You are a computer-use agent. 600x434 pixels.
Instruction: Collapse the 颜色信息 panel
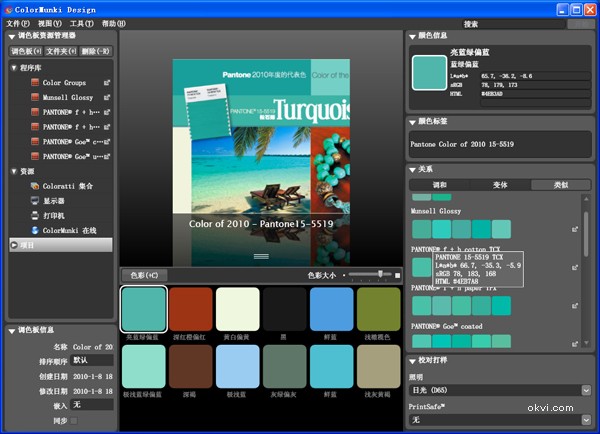[412, 37]
